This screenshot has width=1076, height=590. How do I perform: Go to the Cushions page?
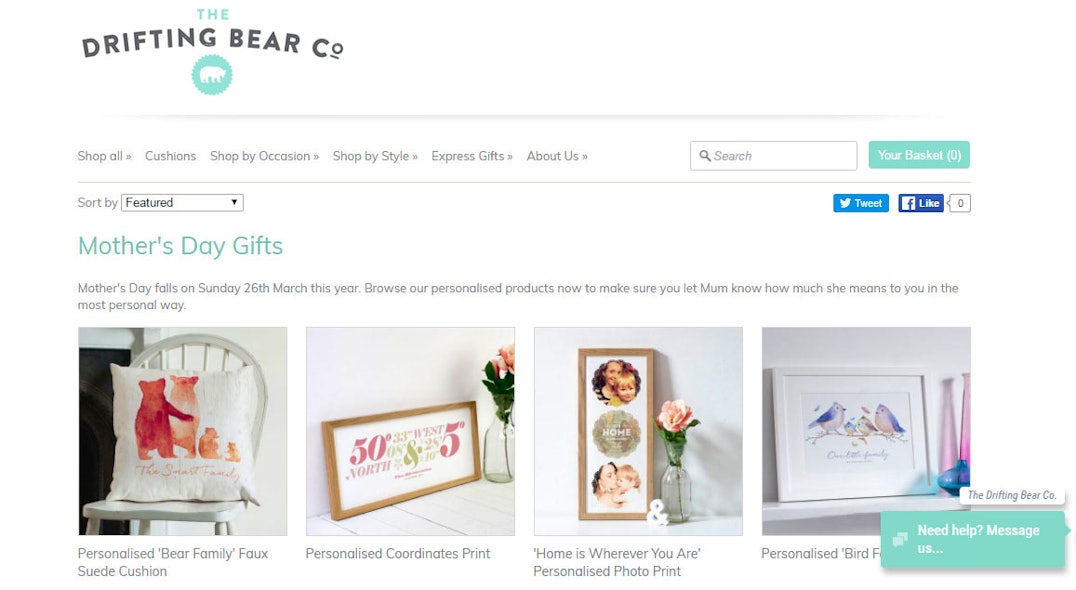point(170,156)
